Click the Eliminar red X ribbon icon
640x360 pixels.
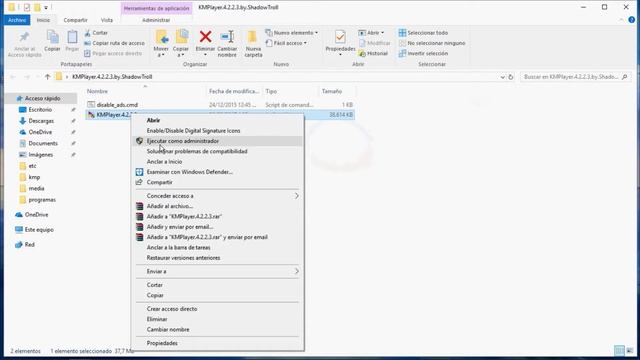click(205, 37)
